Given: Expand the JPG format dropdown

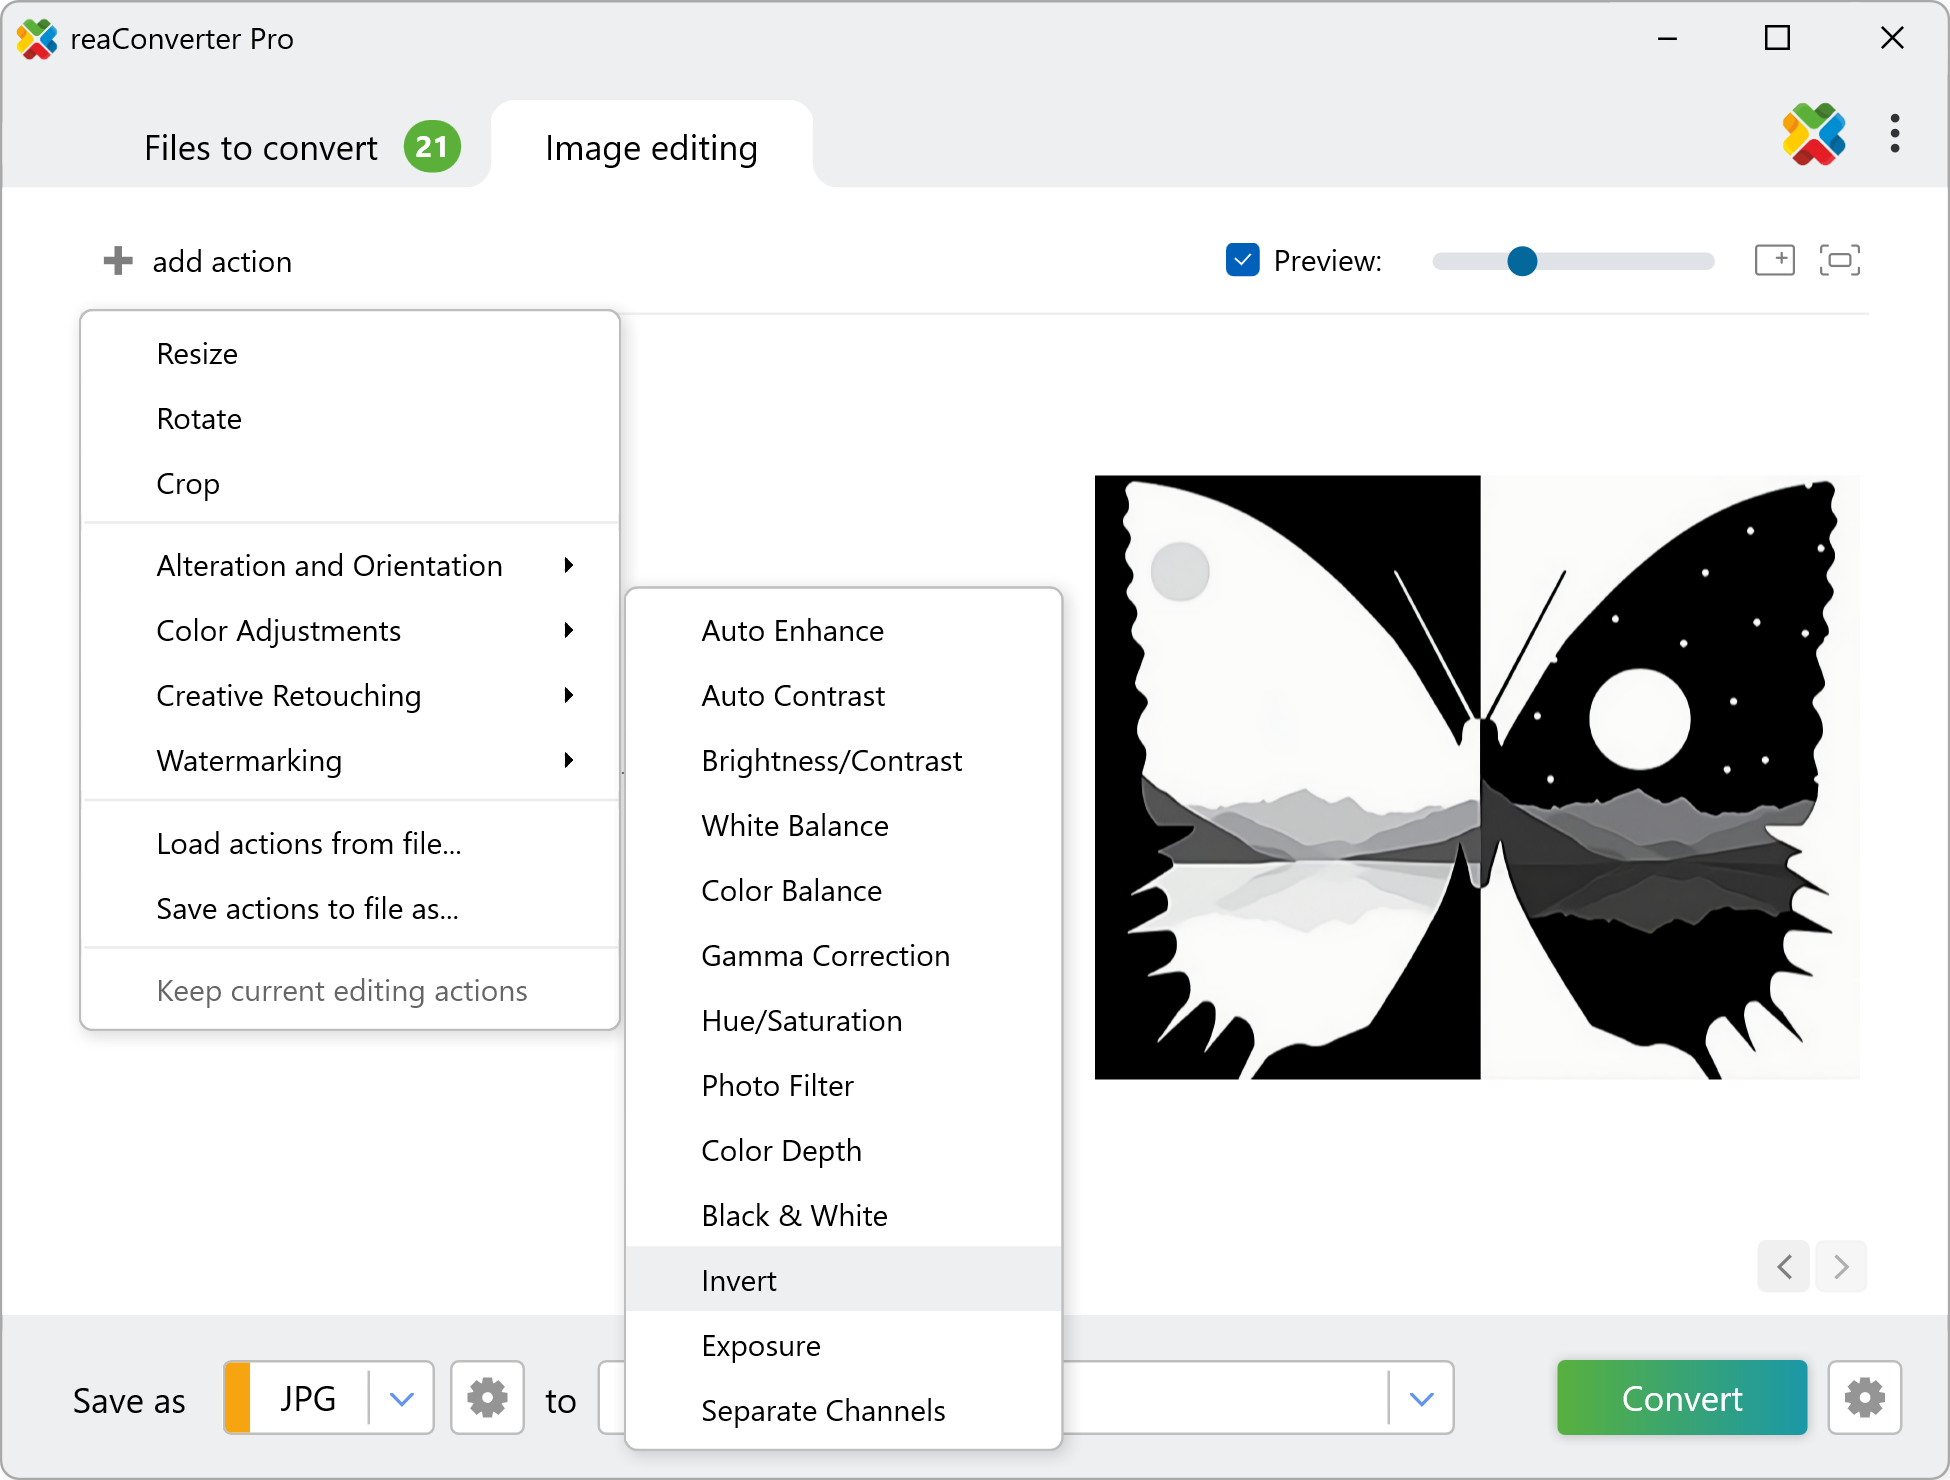Looking at the screenshot, I should coord(401,1398).
